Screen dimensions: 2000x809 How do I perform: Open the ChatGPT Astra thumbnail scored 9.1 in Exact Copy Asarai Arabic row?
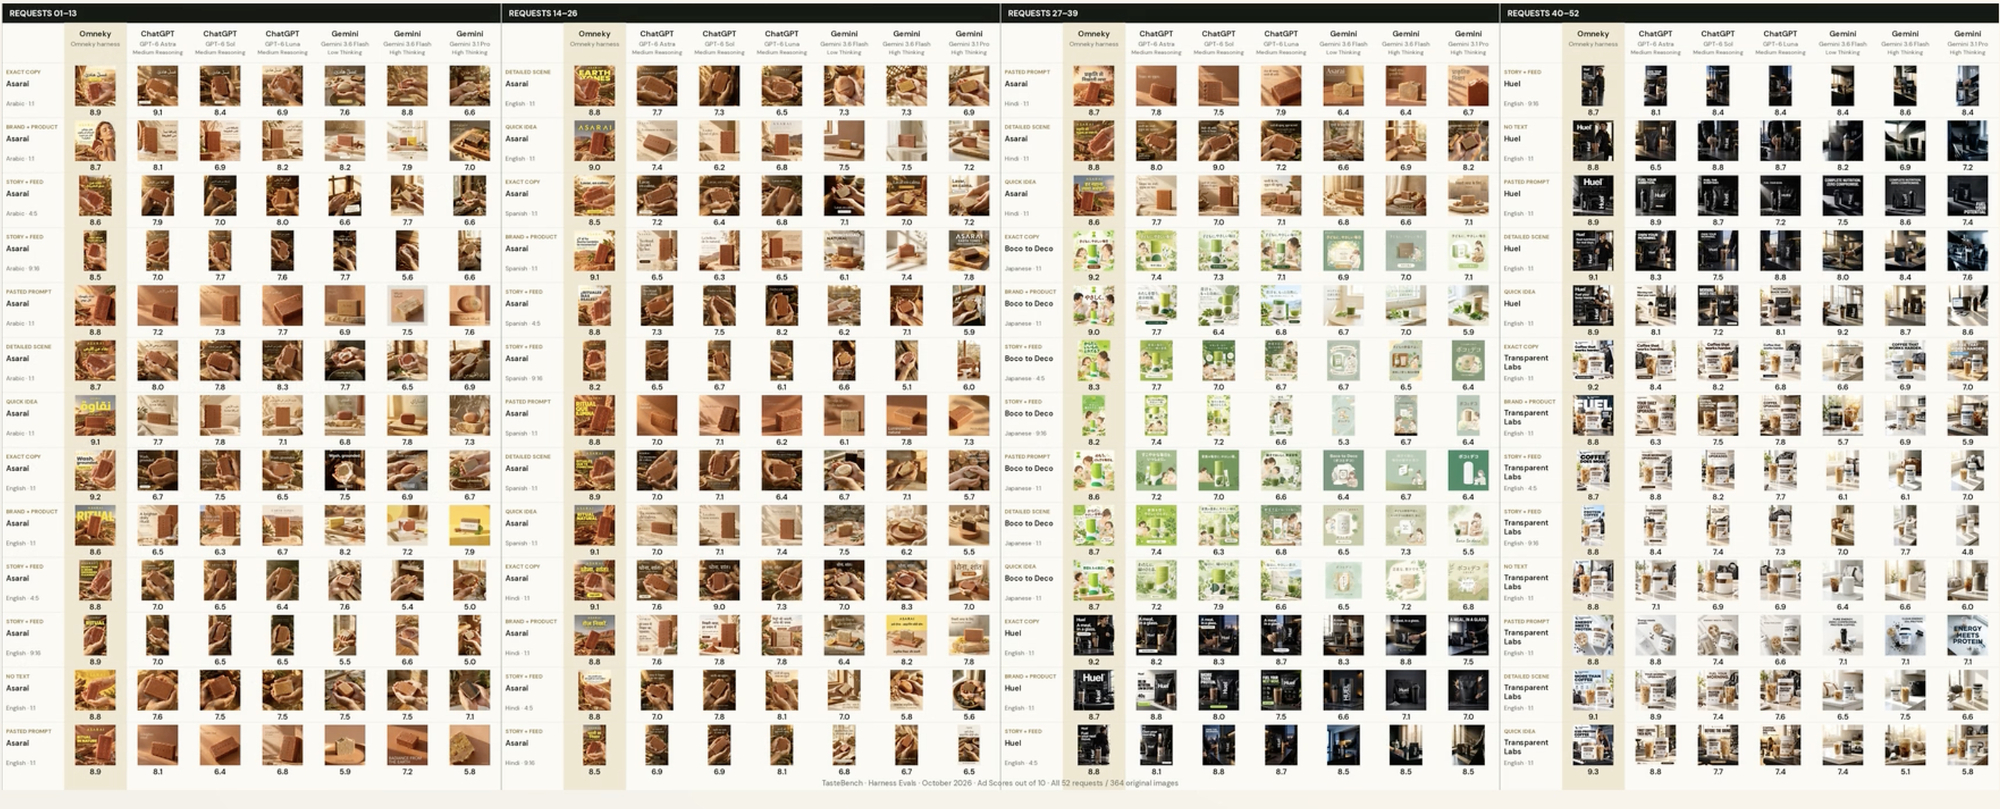click(158, 87)
